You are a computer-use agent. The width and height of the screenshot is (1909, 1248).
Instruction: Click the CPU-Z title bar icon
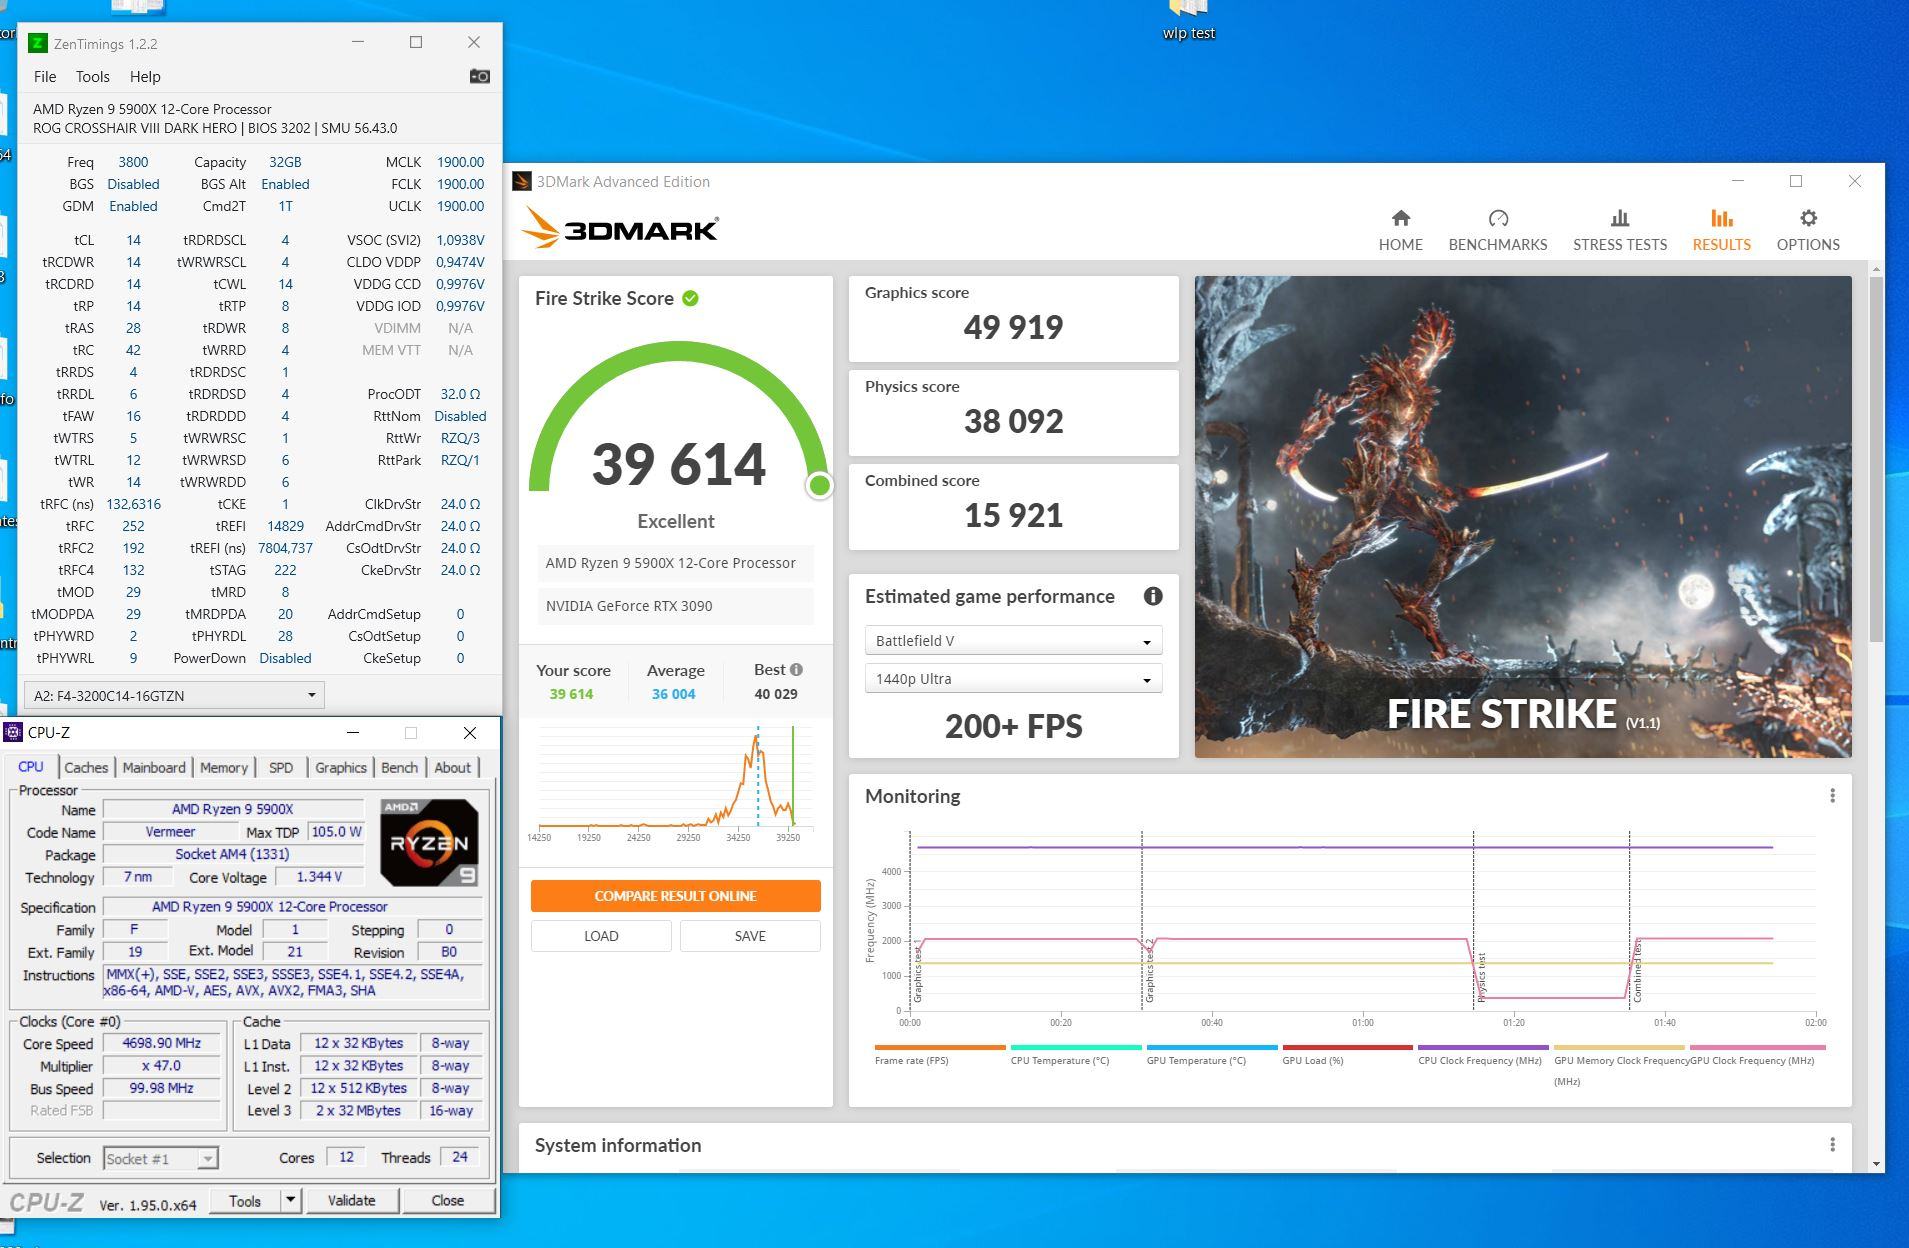pyautogui.click(x=13, y=733)
